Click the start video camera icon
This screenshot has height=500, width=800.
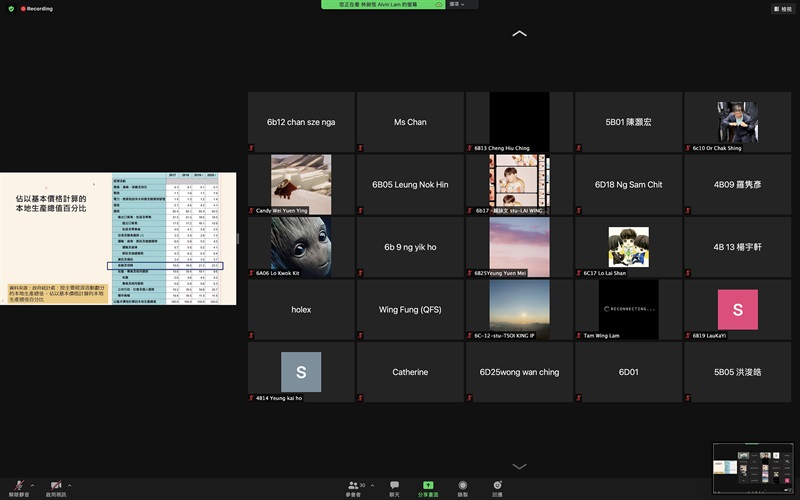click(x=55, y=485)
